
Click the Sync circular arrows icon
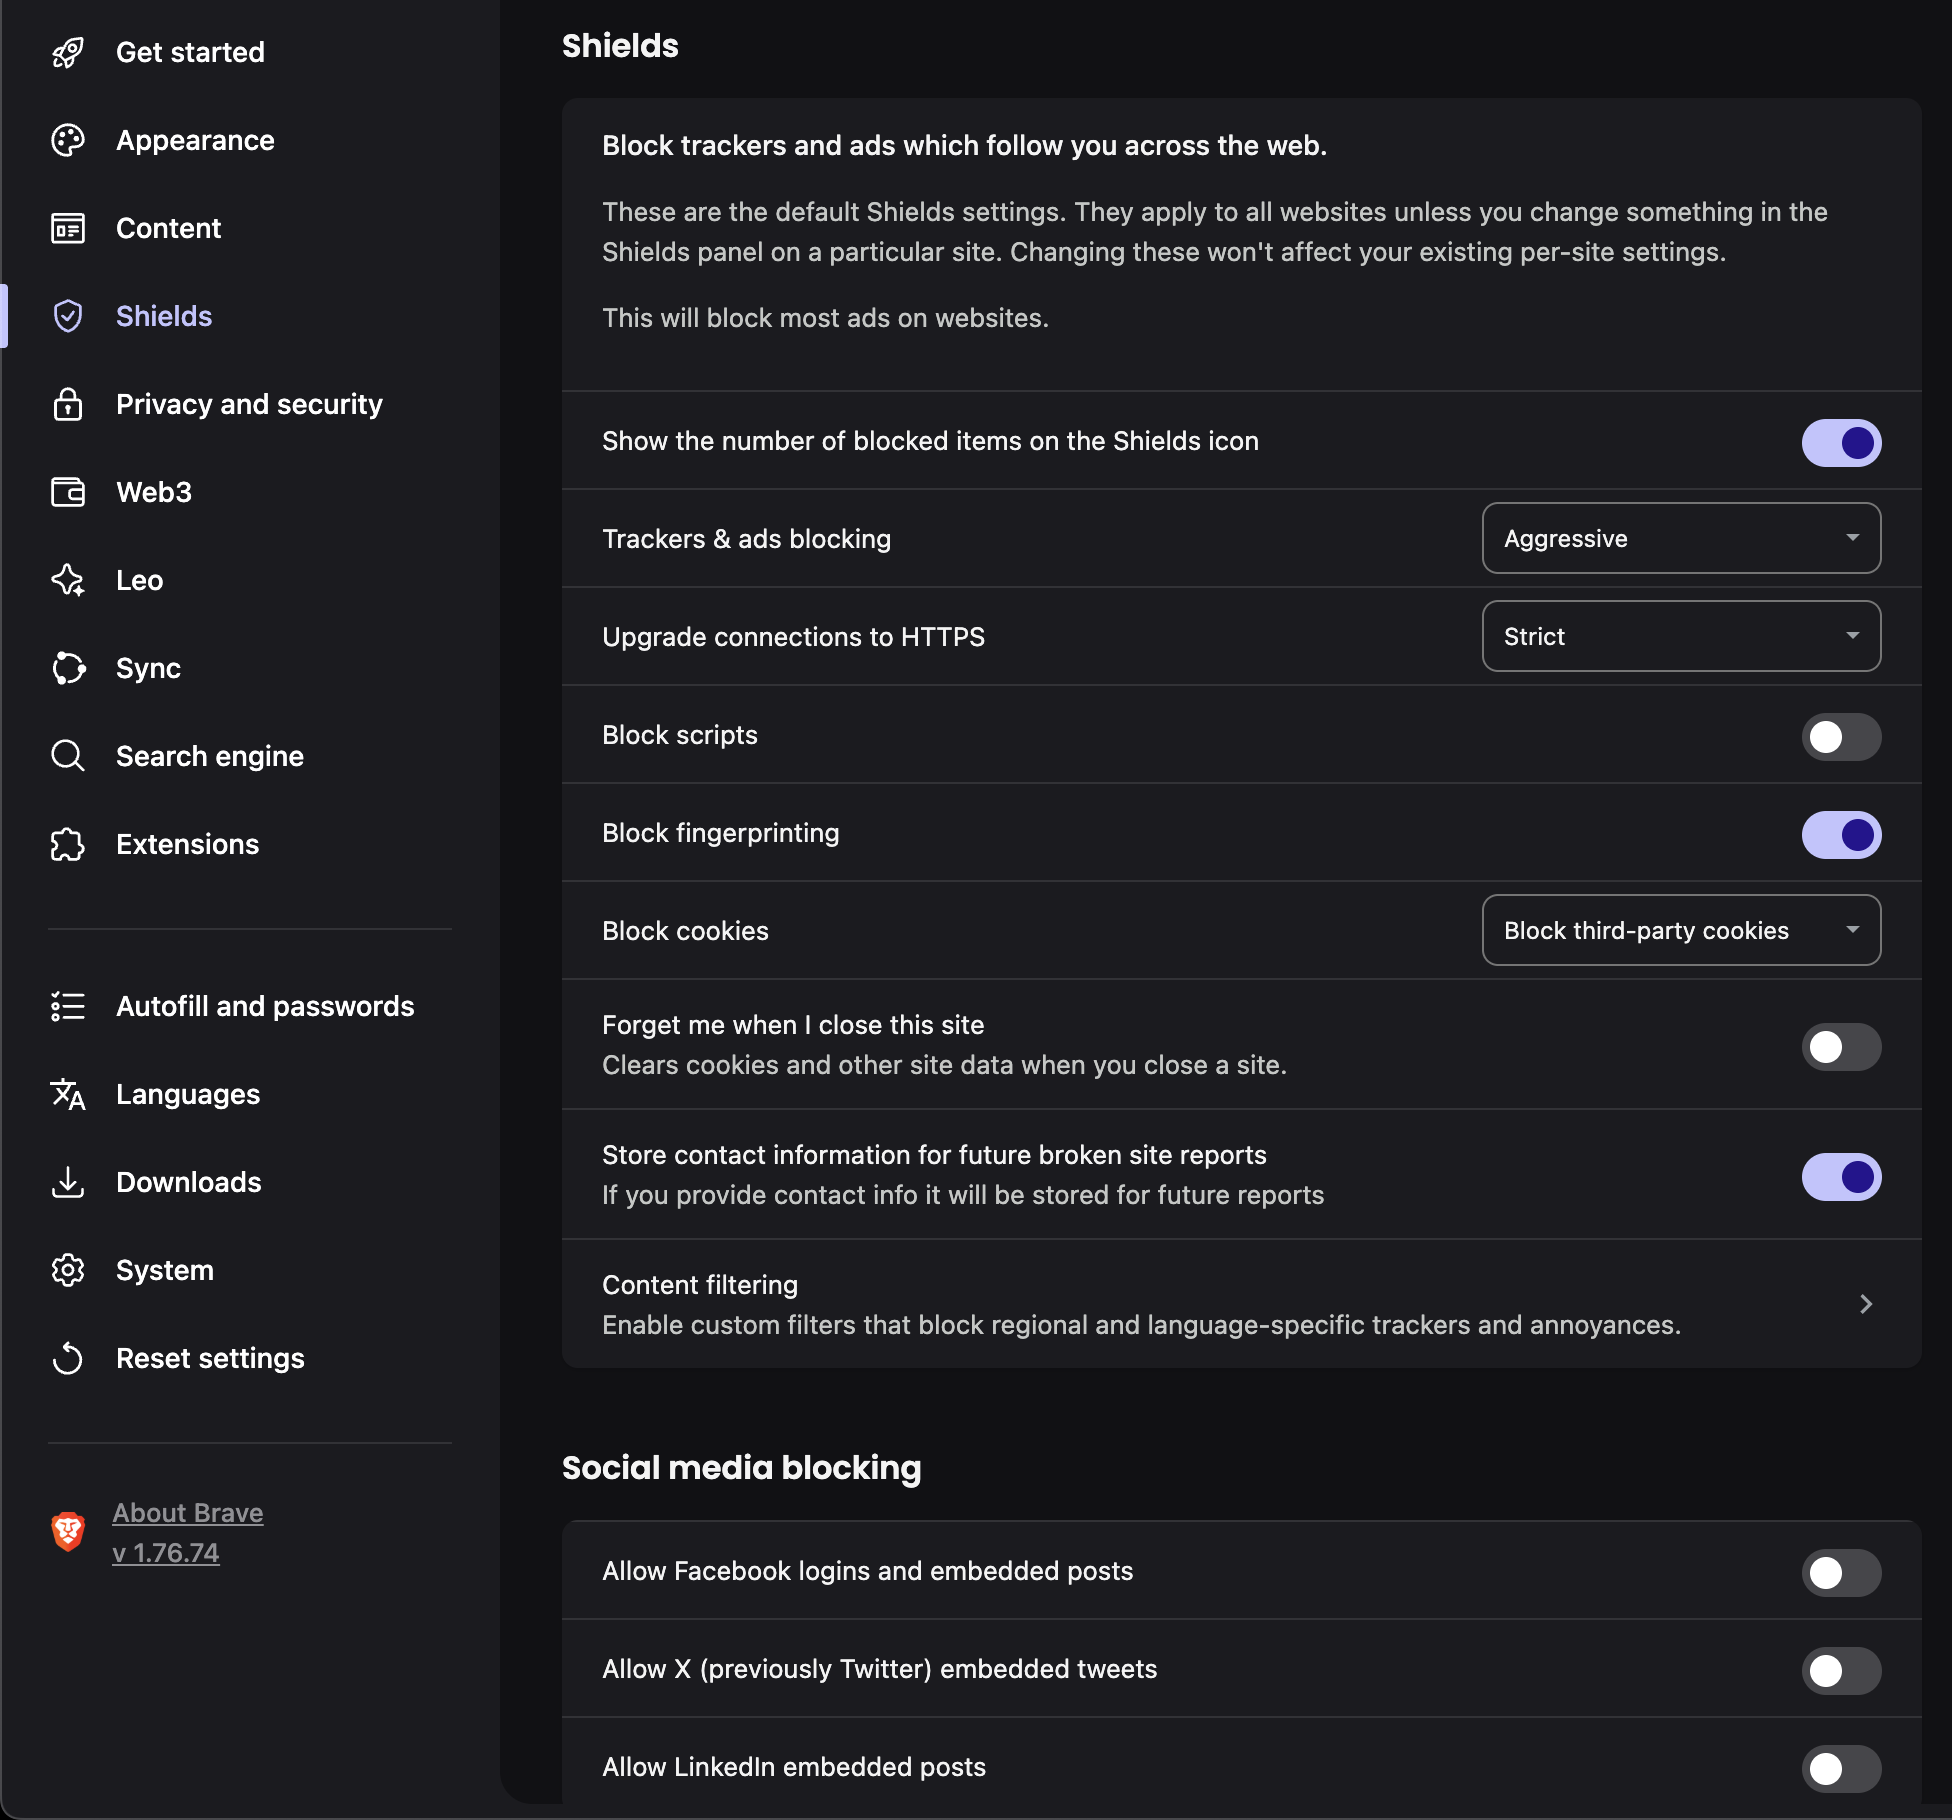[x=68, y=668]
